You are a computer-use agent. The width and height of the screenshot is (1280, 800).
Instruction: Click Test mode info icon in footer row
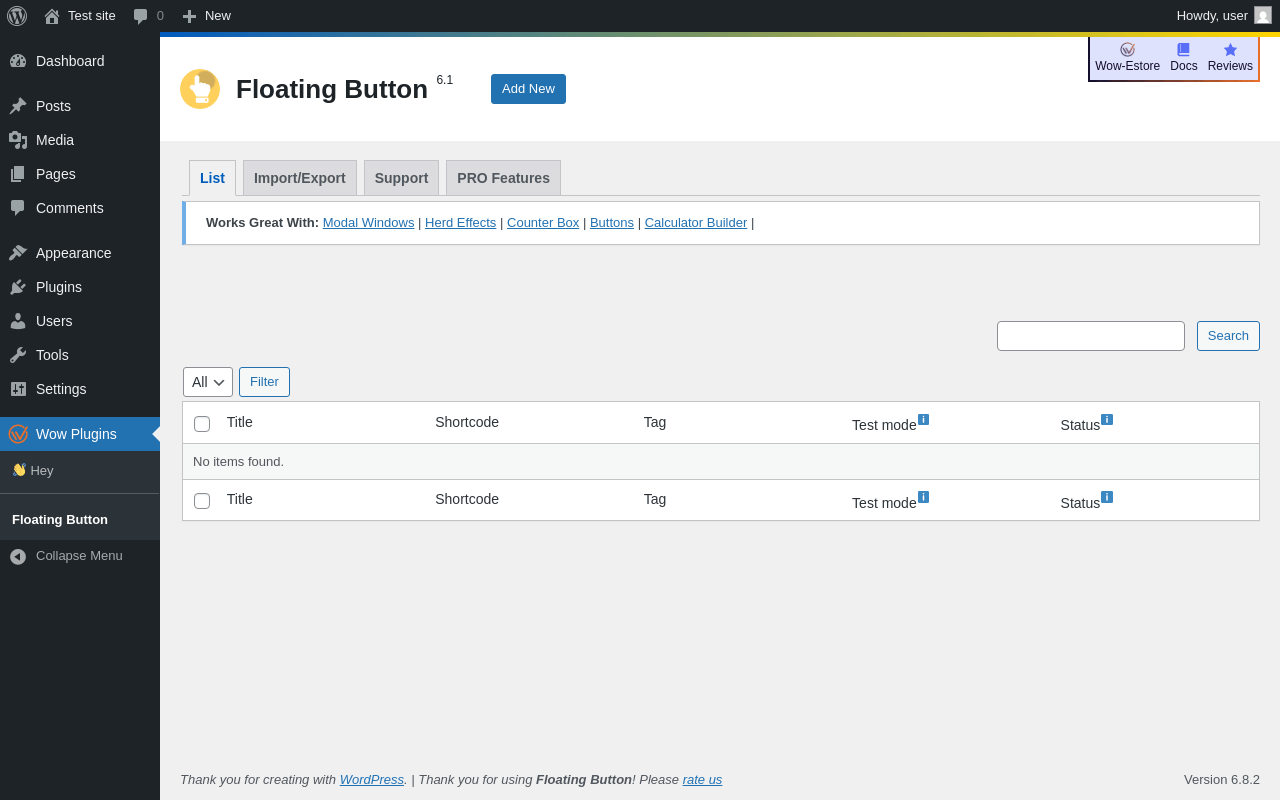(923, 497)
